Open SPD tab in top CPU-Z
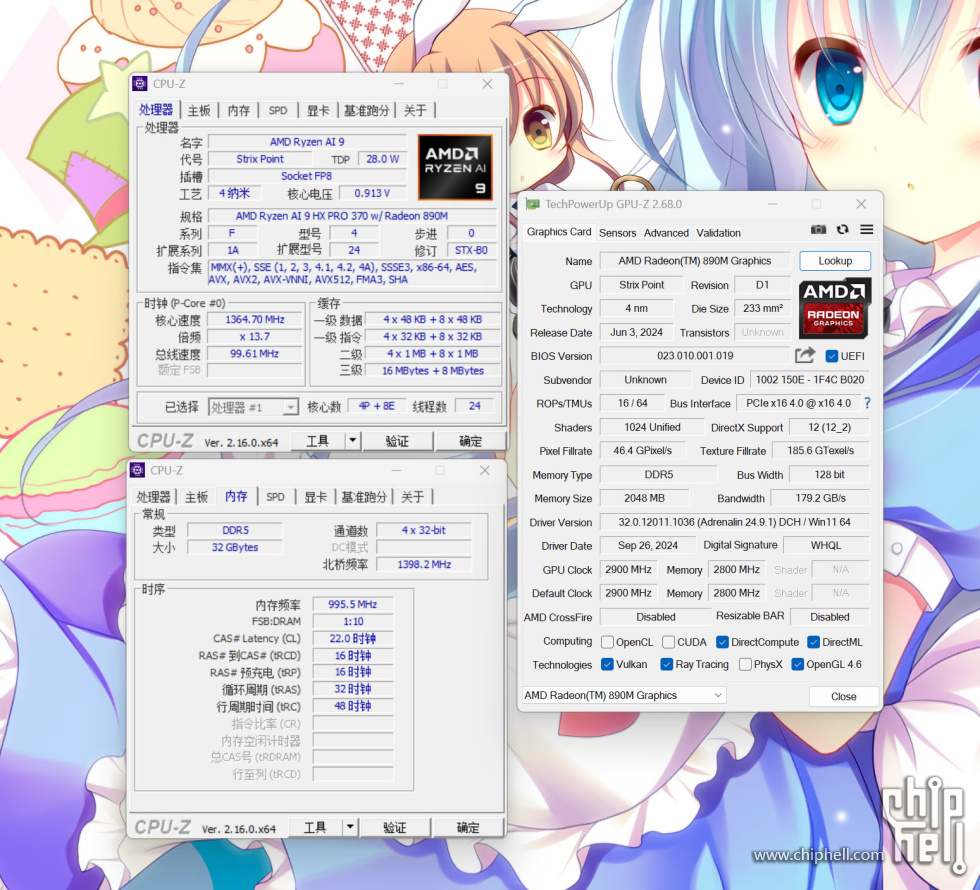Viewport: 980px width, 890px height. (278, 110)
